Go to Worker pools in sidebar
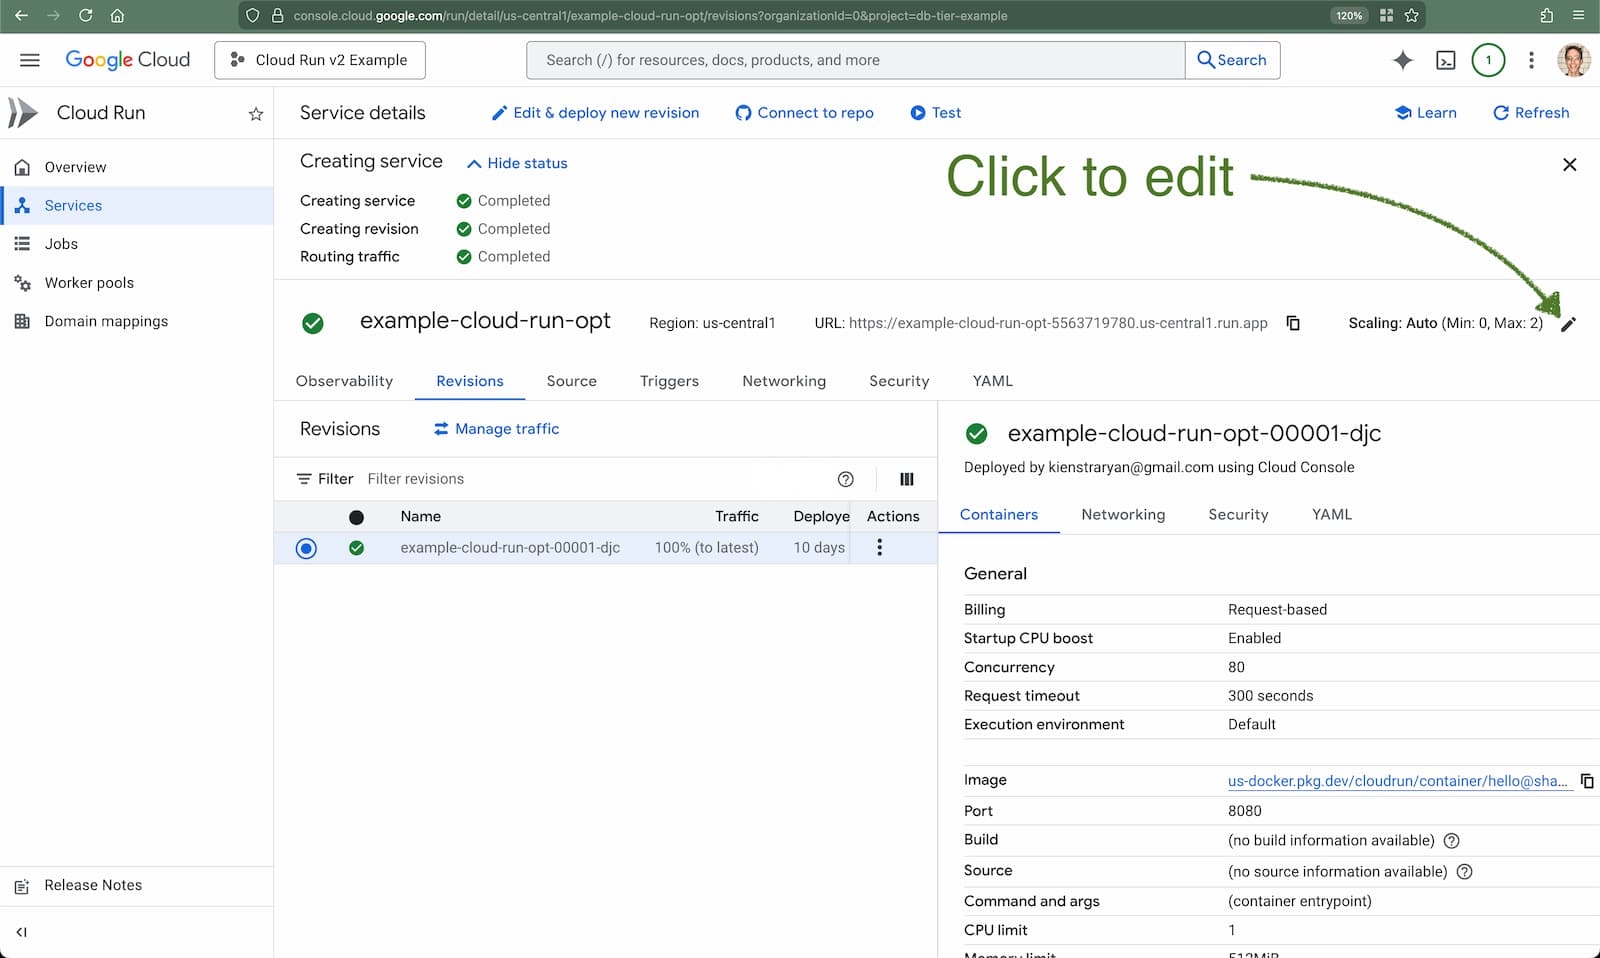Screen dimensions: 1600x958 coord(137,282)
